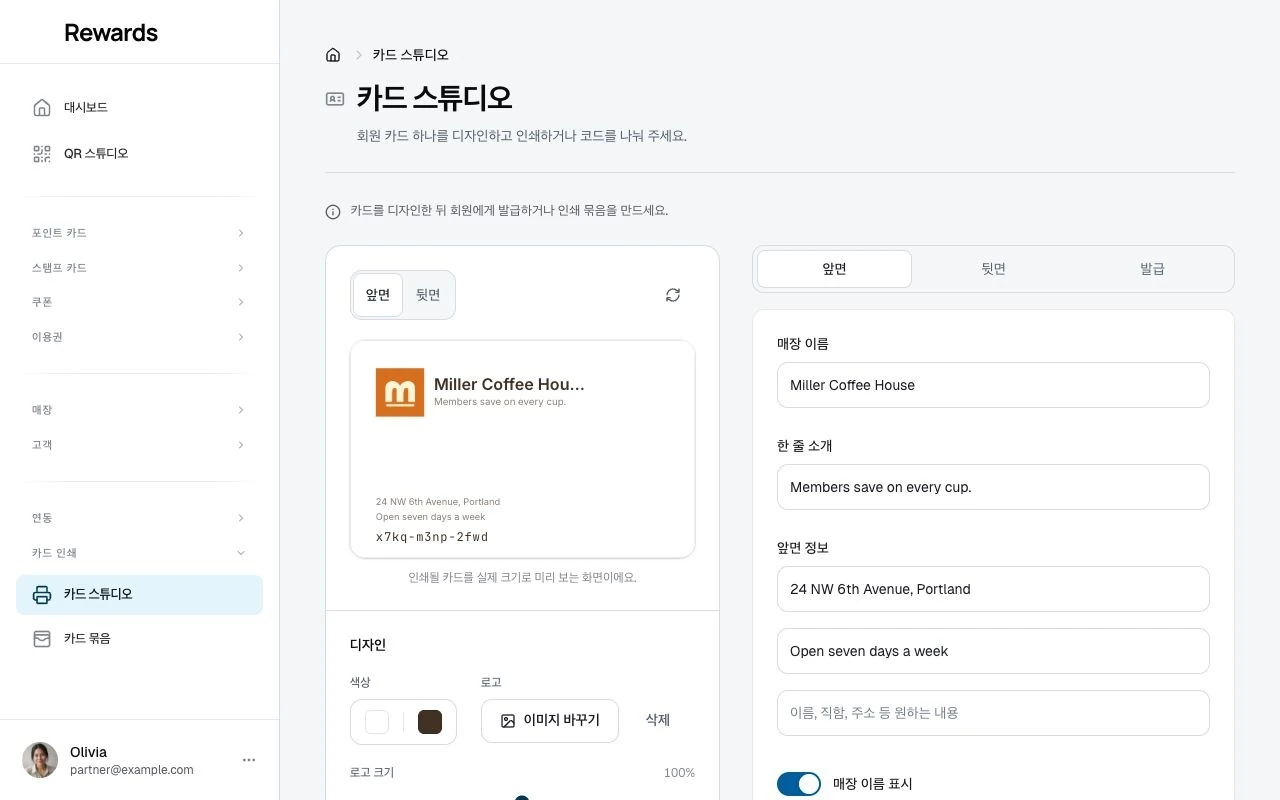The height and width of the screenshot is (800, 1280).
Task: Click the refresh icon in card preview
Action: (x=673, y=295)
